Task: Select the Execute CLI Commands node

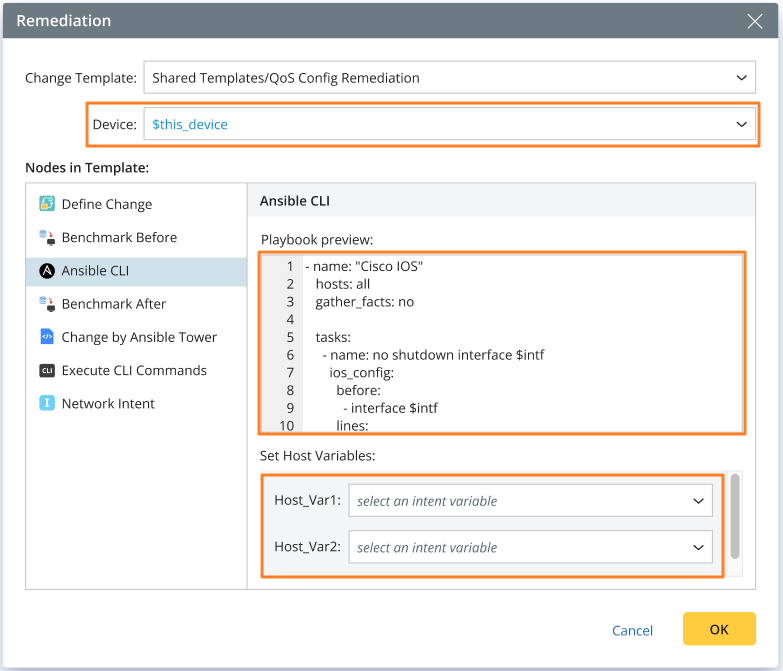Action: (134, 371)
